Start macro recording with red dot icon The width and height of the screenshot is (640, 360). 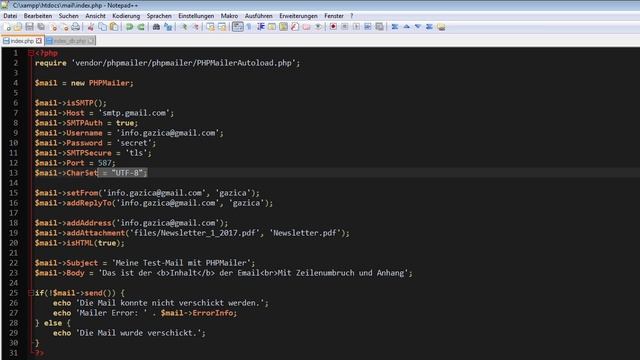333,27
